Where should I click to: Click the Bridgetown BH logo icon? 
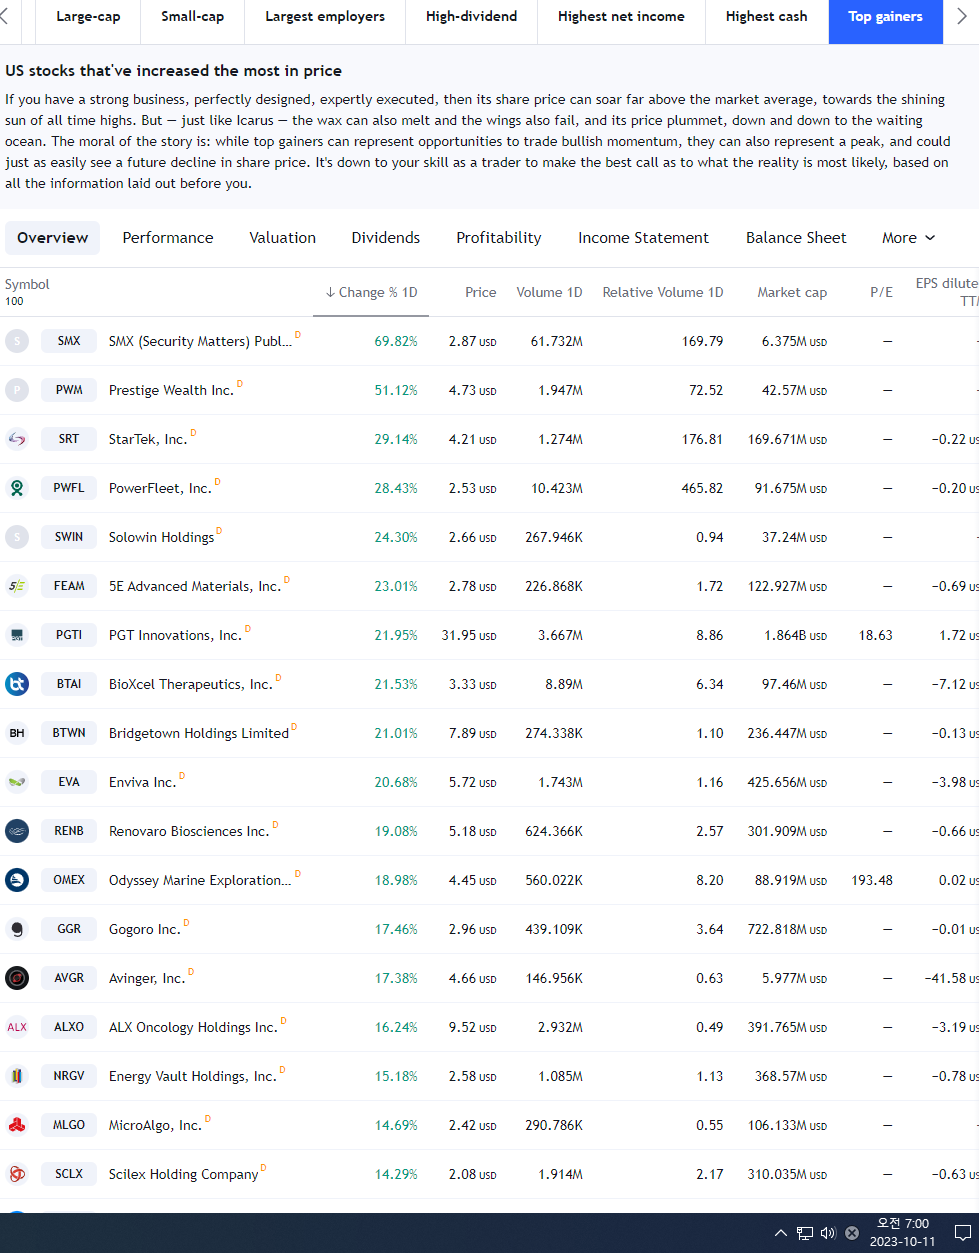17,733
